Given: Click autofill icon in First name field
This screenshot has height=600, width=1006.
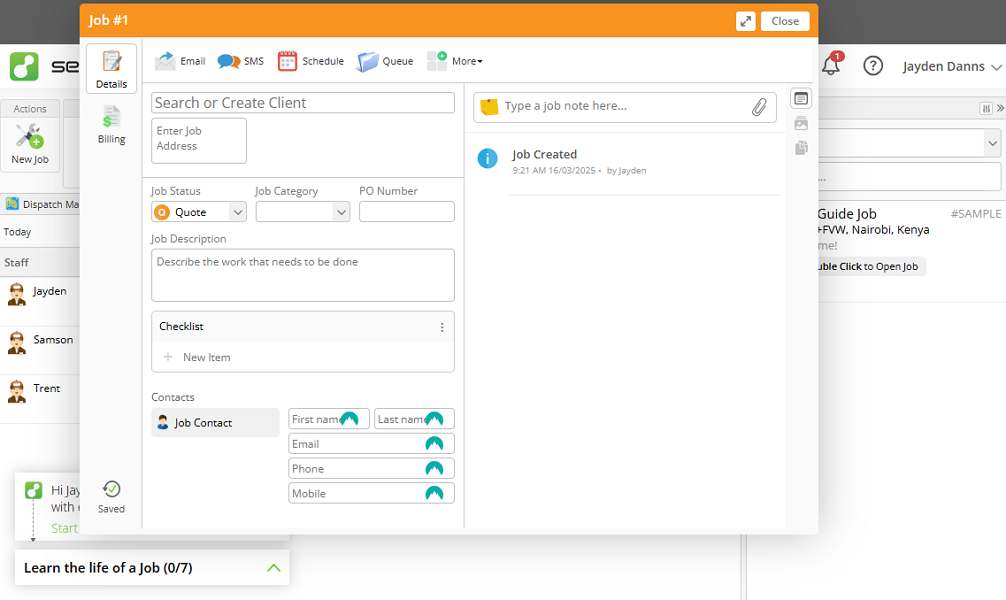Looking at the screenshot, I should 349,419.
